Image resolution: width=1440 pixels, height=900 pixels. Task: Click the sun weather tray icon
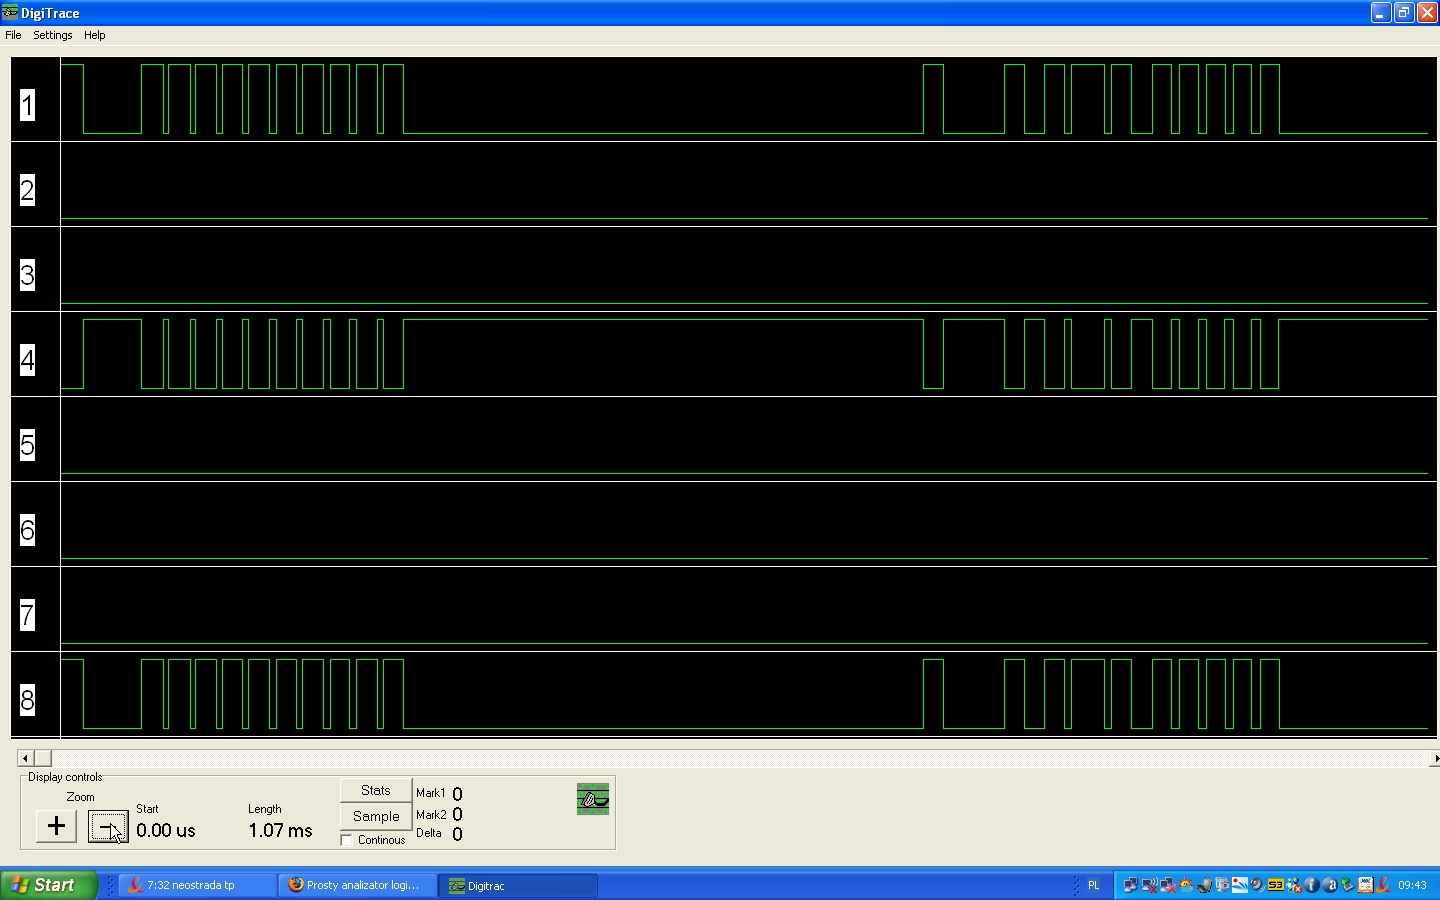click(1186, 885)
